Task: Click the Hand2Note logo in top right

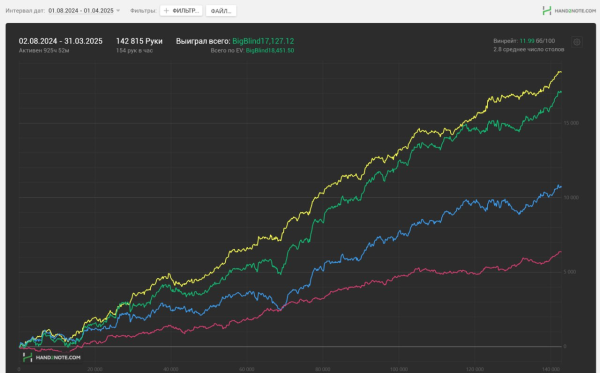Action: (x=569, y=11)
